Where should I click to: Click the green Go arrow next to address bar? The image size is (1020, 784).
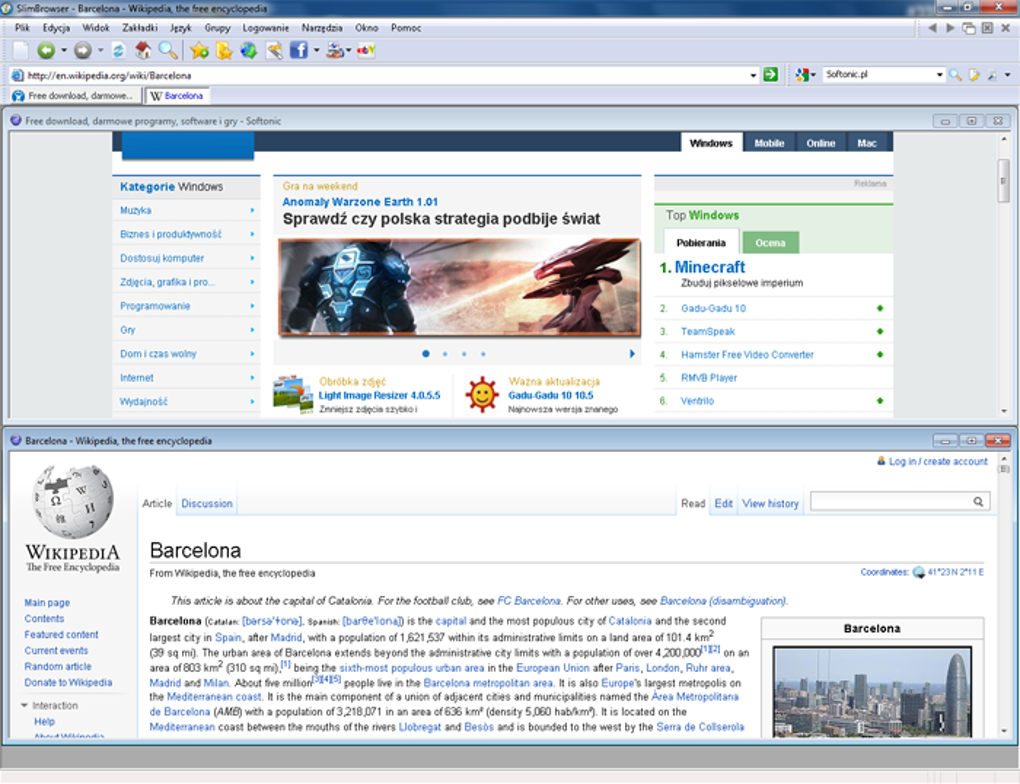pyautogui.click(x=770, y=75)
